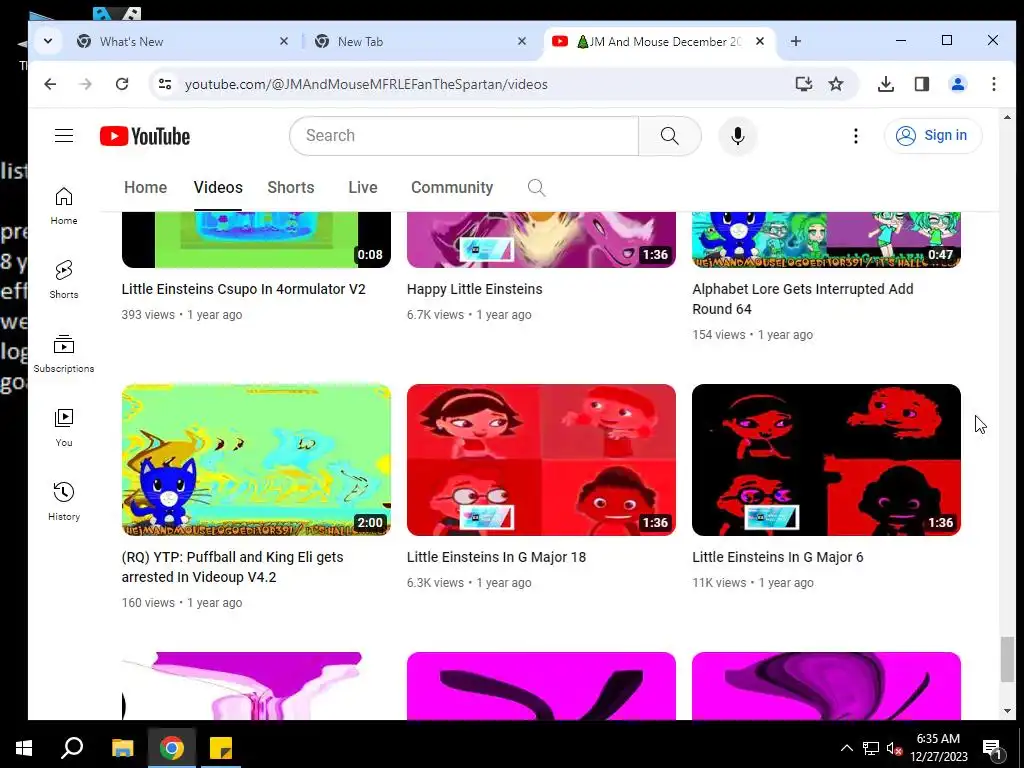Open Sticky Notes from taskbar
The image size is (1024, 768).
point(221,748)
